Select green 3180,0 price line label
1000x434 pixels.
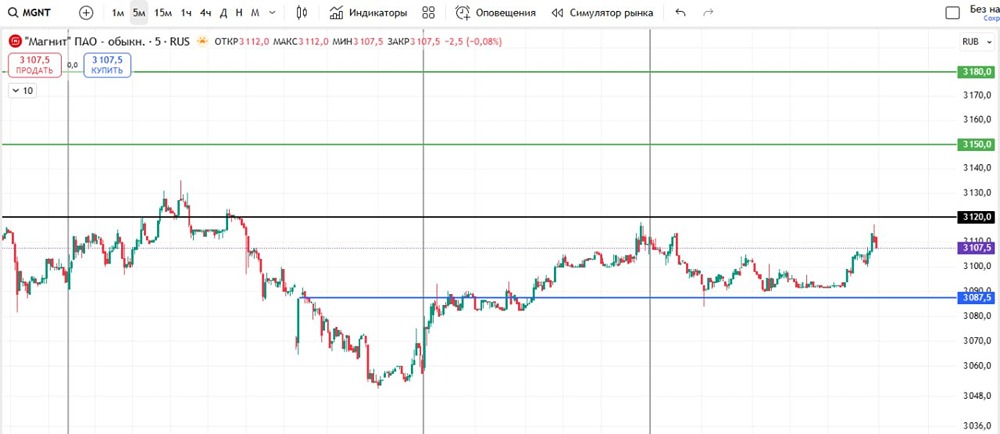point(977,71)
